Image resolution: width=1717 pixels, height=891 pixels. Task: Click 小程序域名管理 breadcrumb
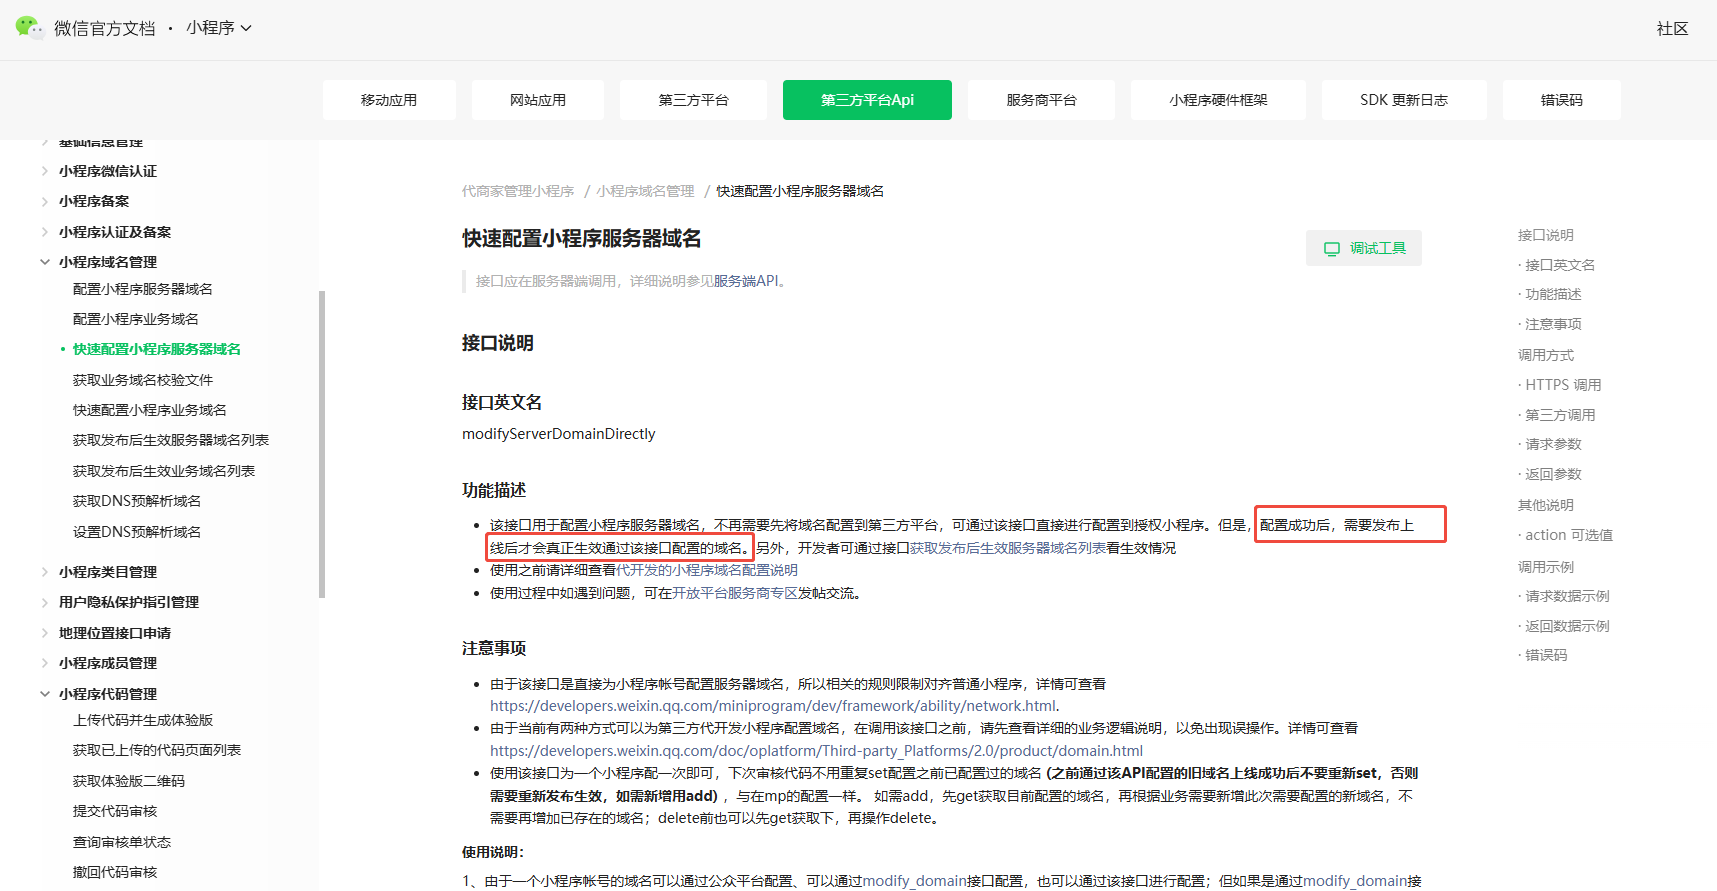(645, 191)
